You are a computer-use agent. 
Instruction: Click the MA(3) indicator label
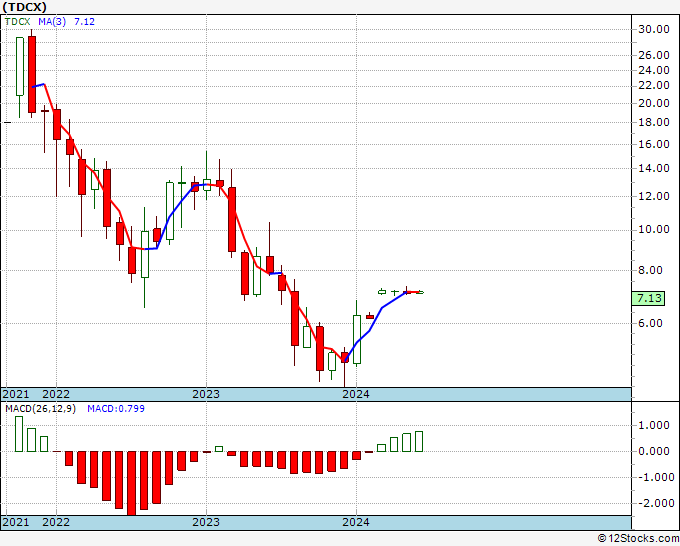52,22
